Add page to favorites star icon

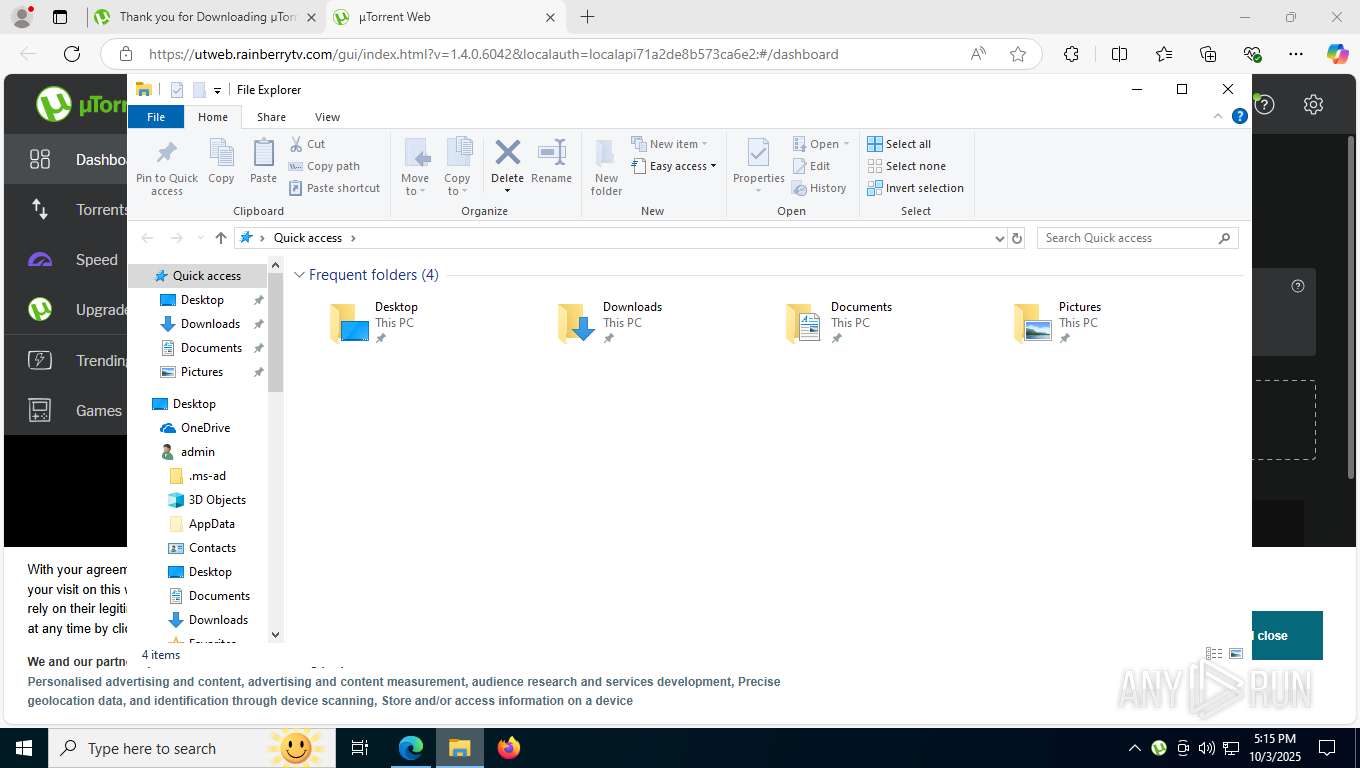pyautogui.click(x=1018, y=54)
